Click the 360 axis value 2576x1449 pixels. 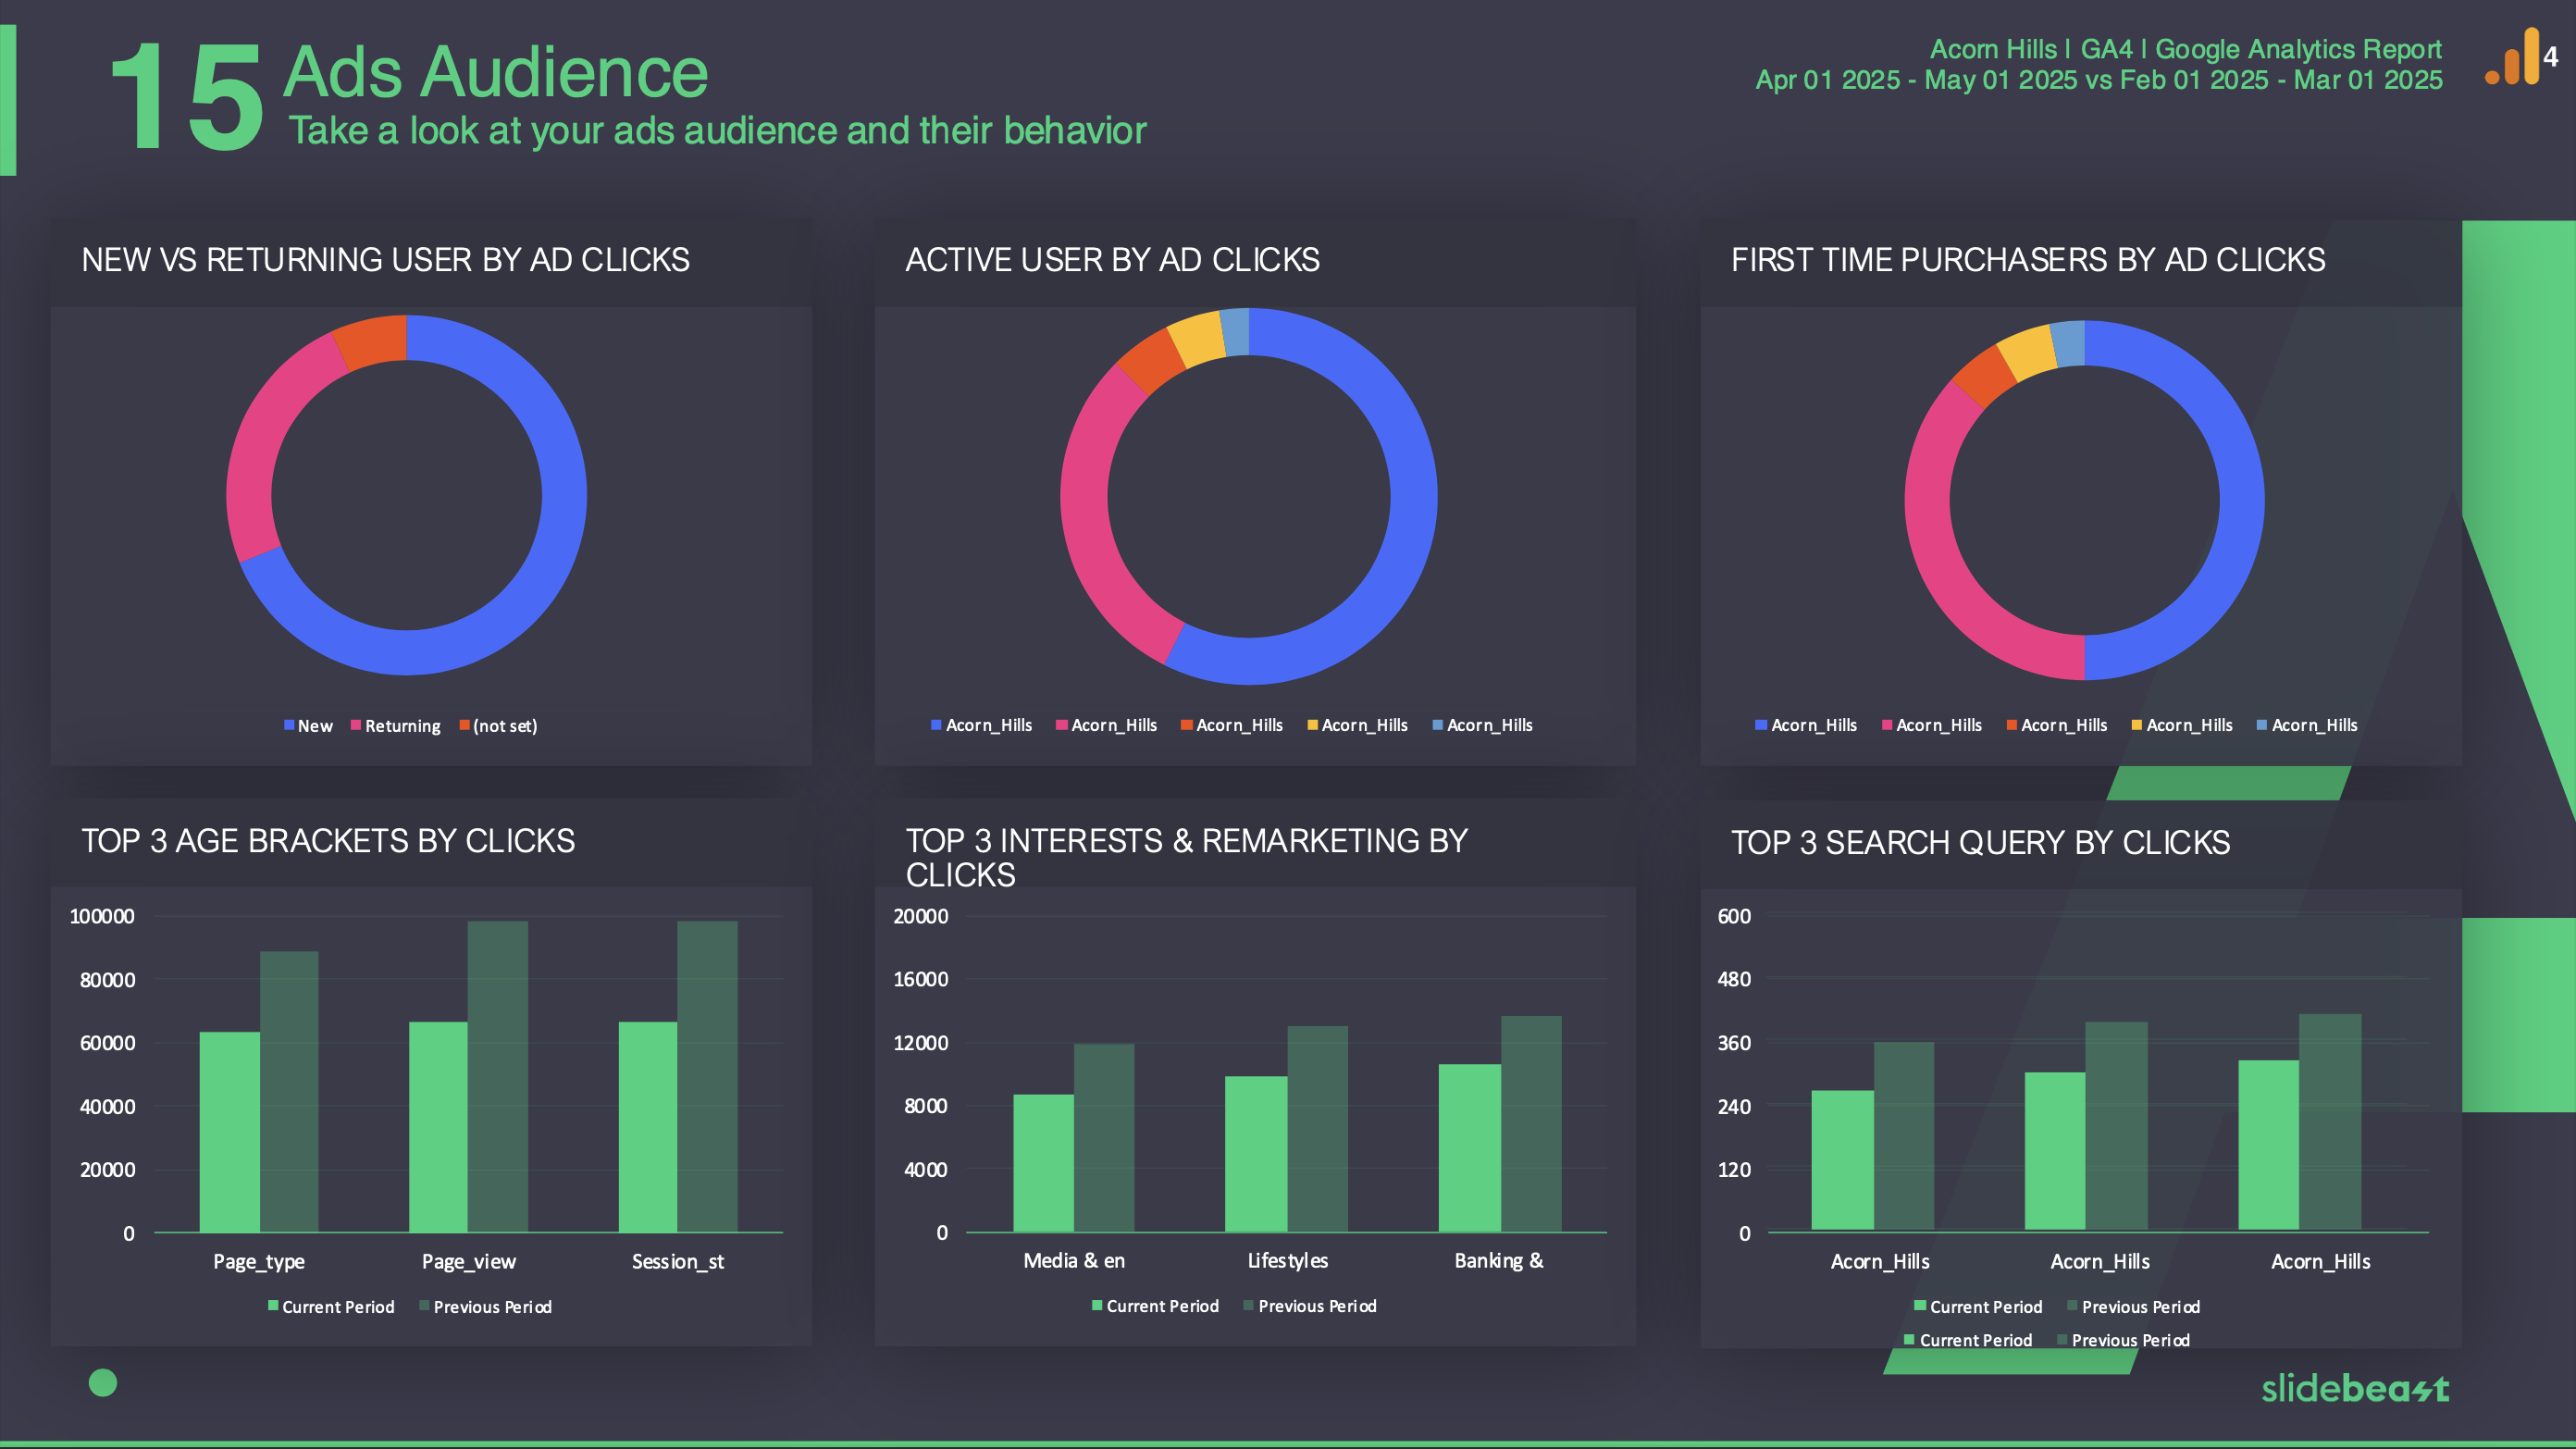pos(1734,1043)
